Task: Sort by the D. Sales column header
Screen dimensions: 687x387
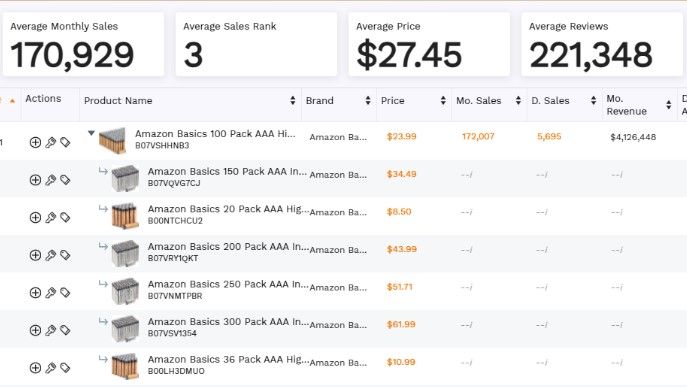Action: [x=550, y=101]
